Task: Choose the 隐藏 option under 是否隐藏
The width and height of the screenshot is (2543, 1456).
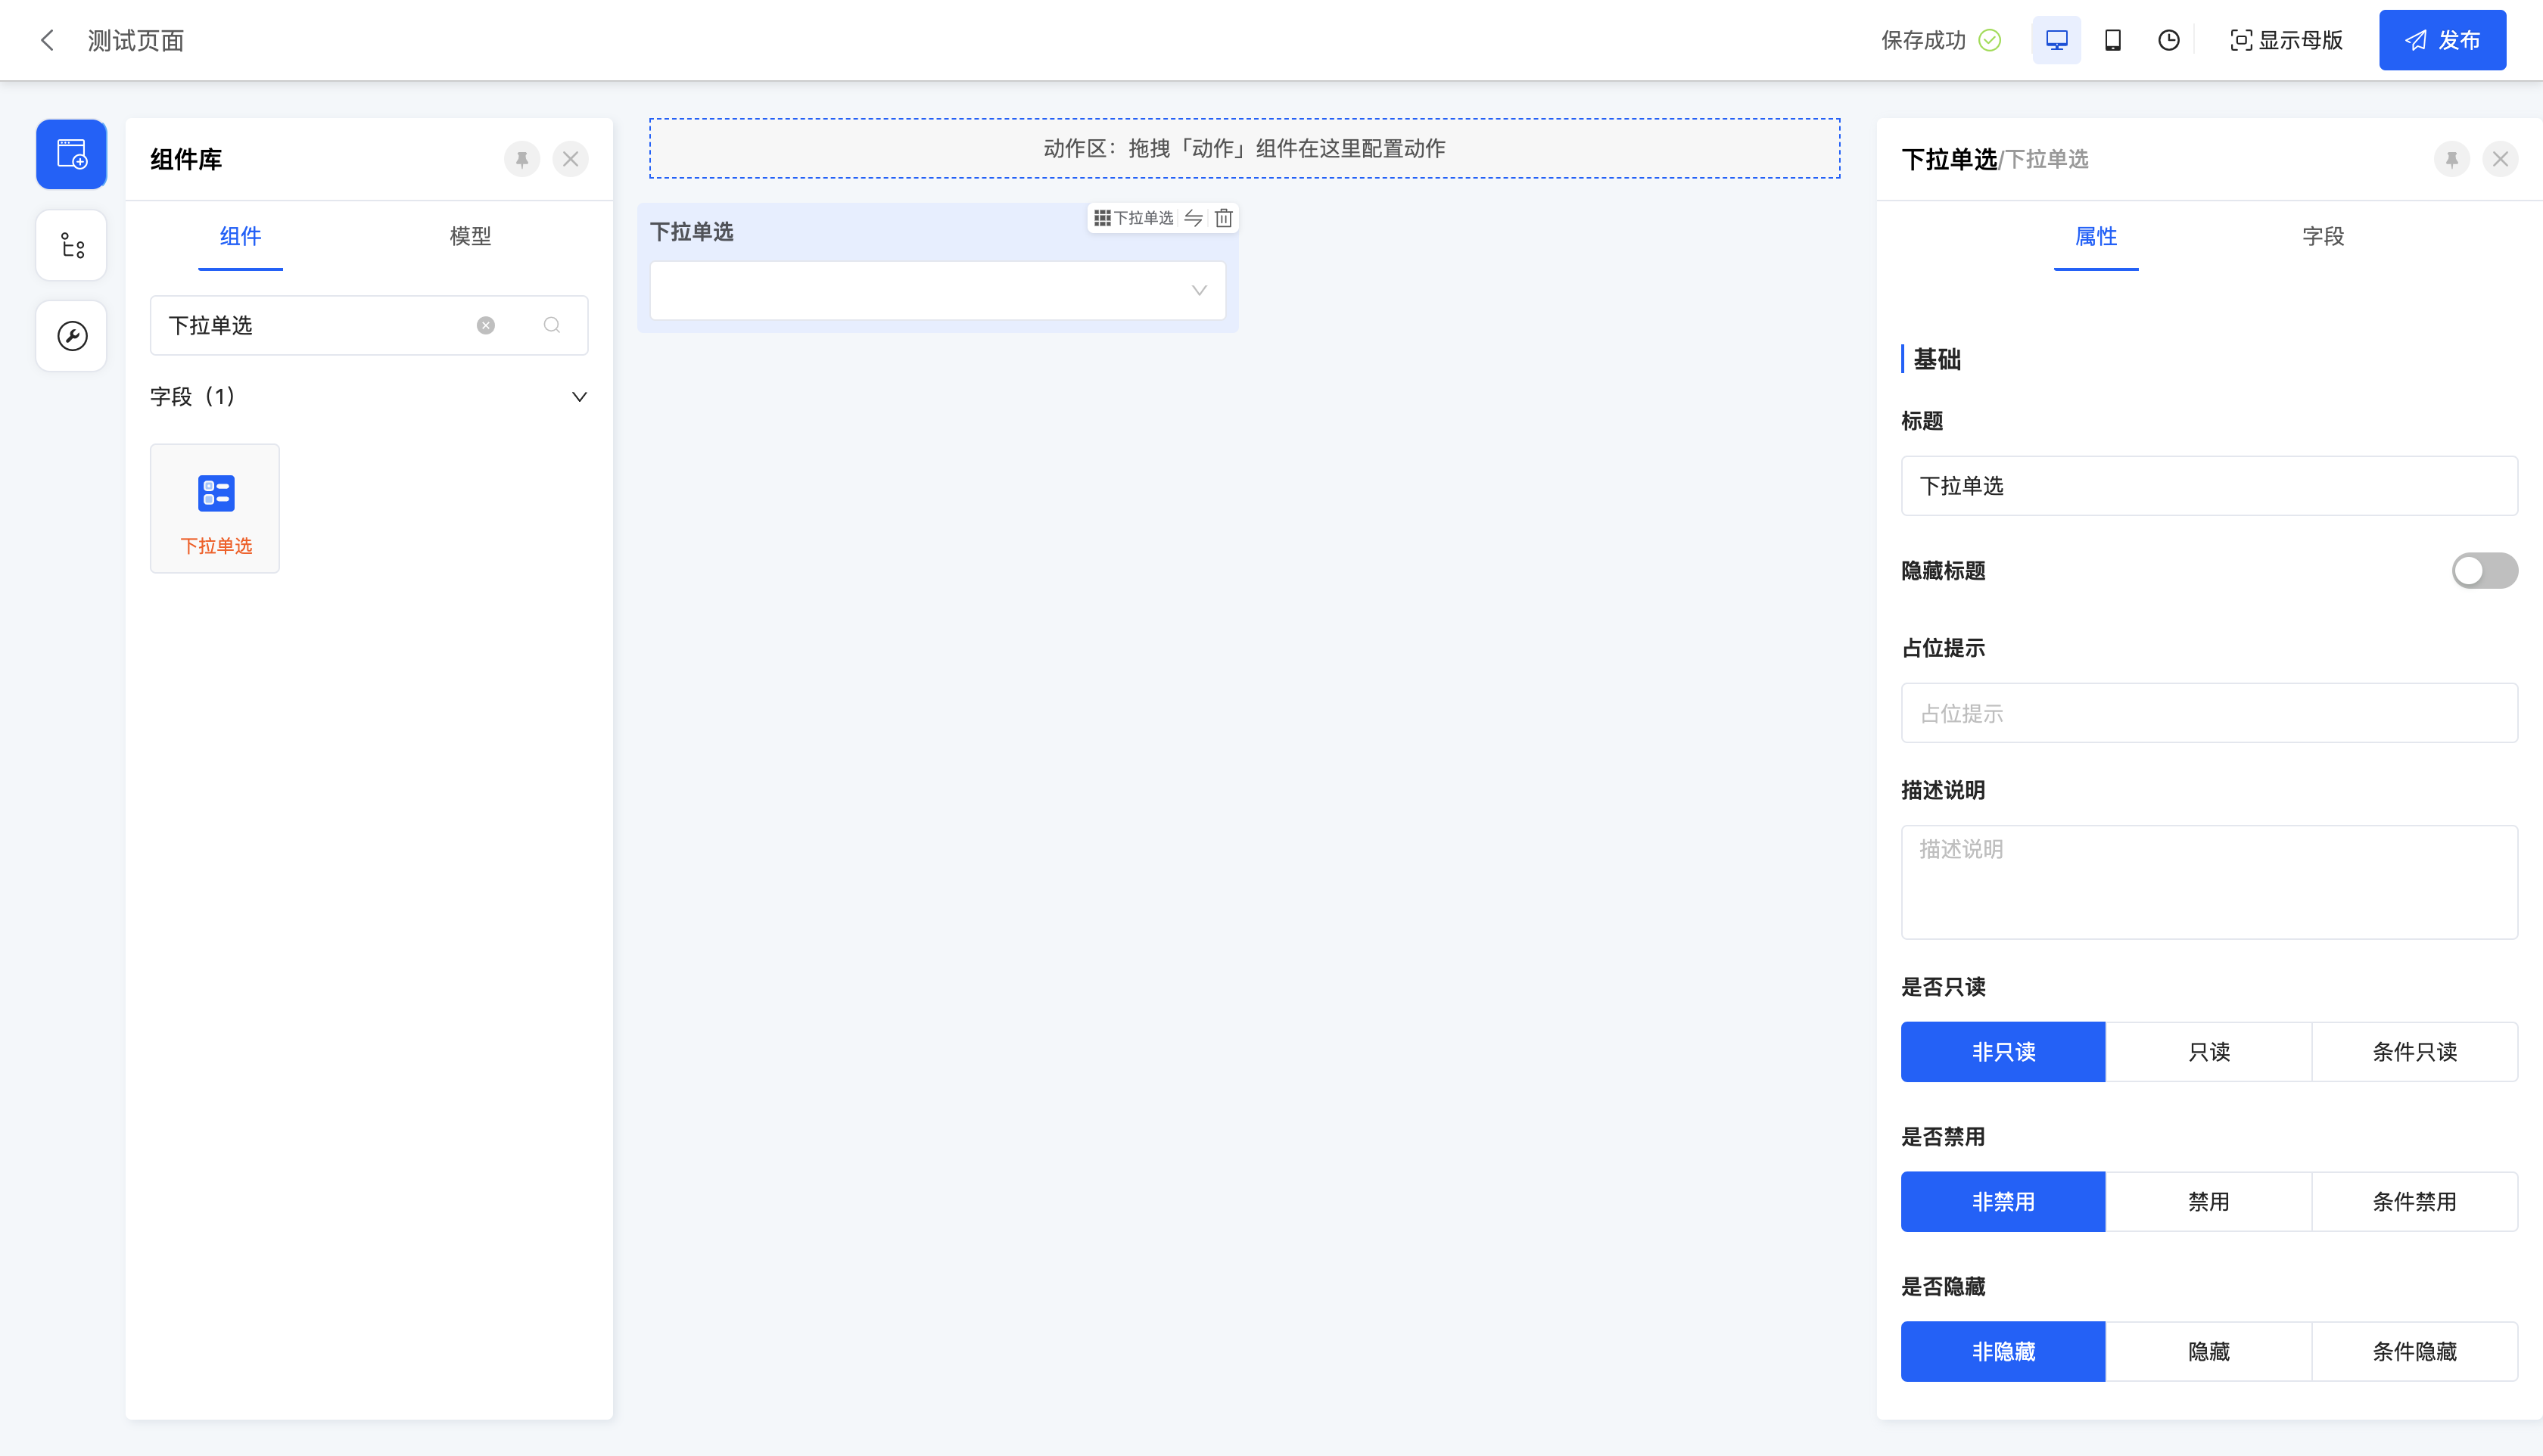Action: click(2208, 1351)
